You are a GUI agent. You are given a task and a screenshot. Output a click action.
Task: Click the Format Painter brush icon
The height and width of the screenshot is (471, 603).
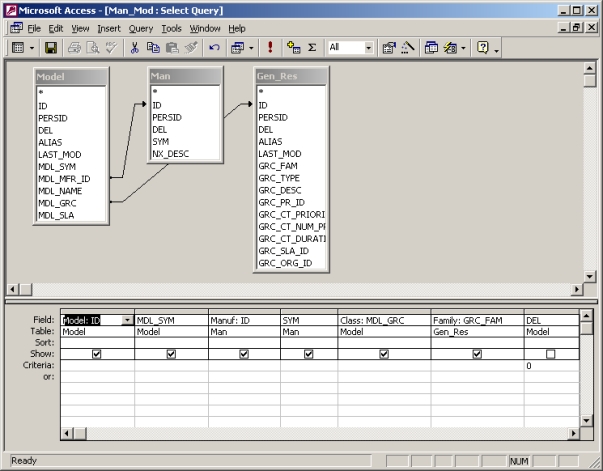(191, 48)
